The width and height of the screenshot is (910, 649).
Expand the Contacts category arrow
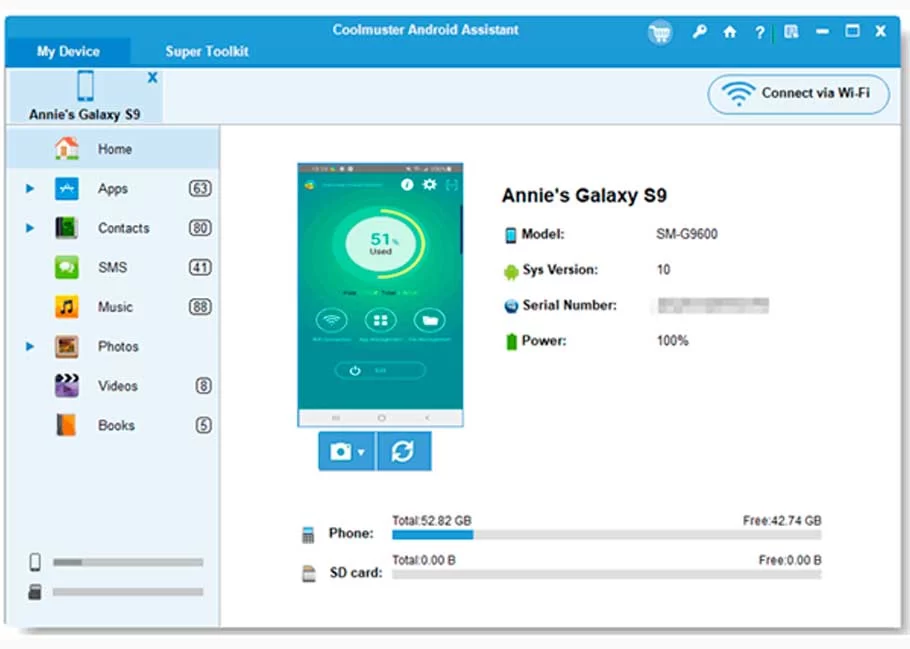click(x=30, y=228)
